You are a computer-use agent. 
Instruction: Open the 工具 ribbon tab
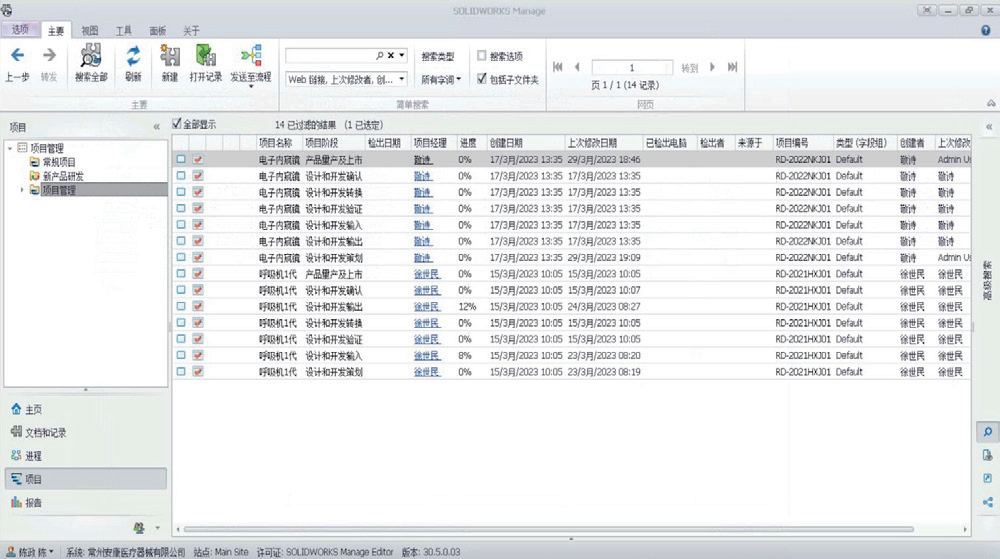pos(123,31)
